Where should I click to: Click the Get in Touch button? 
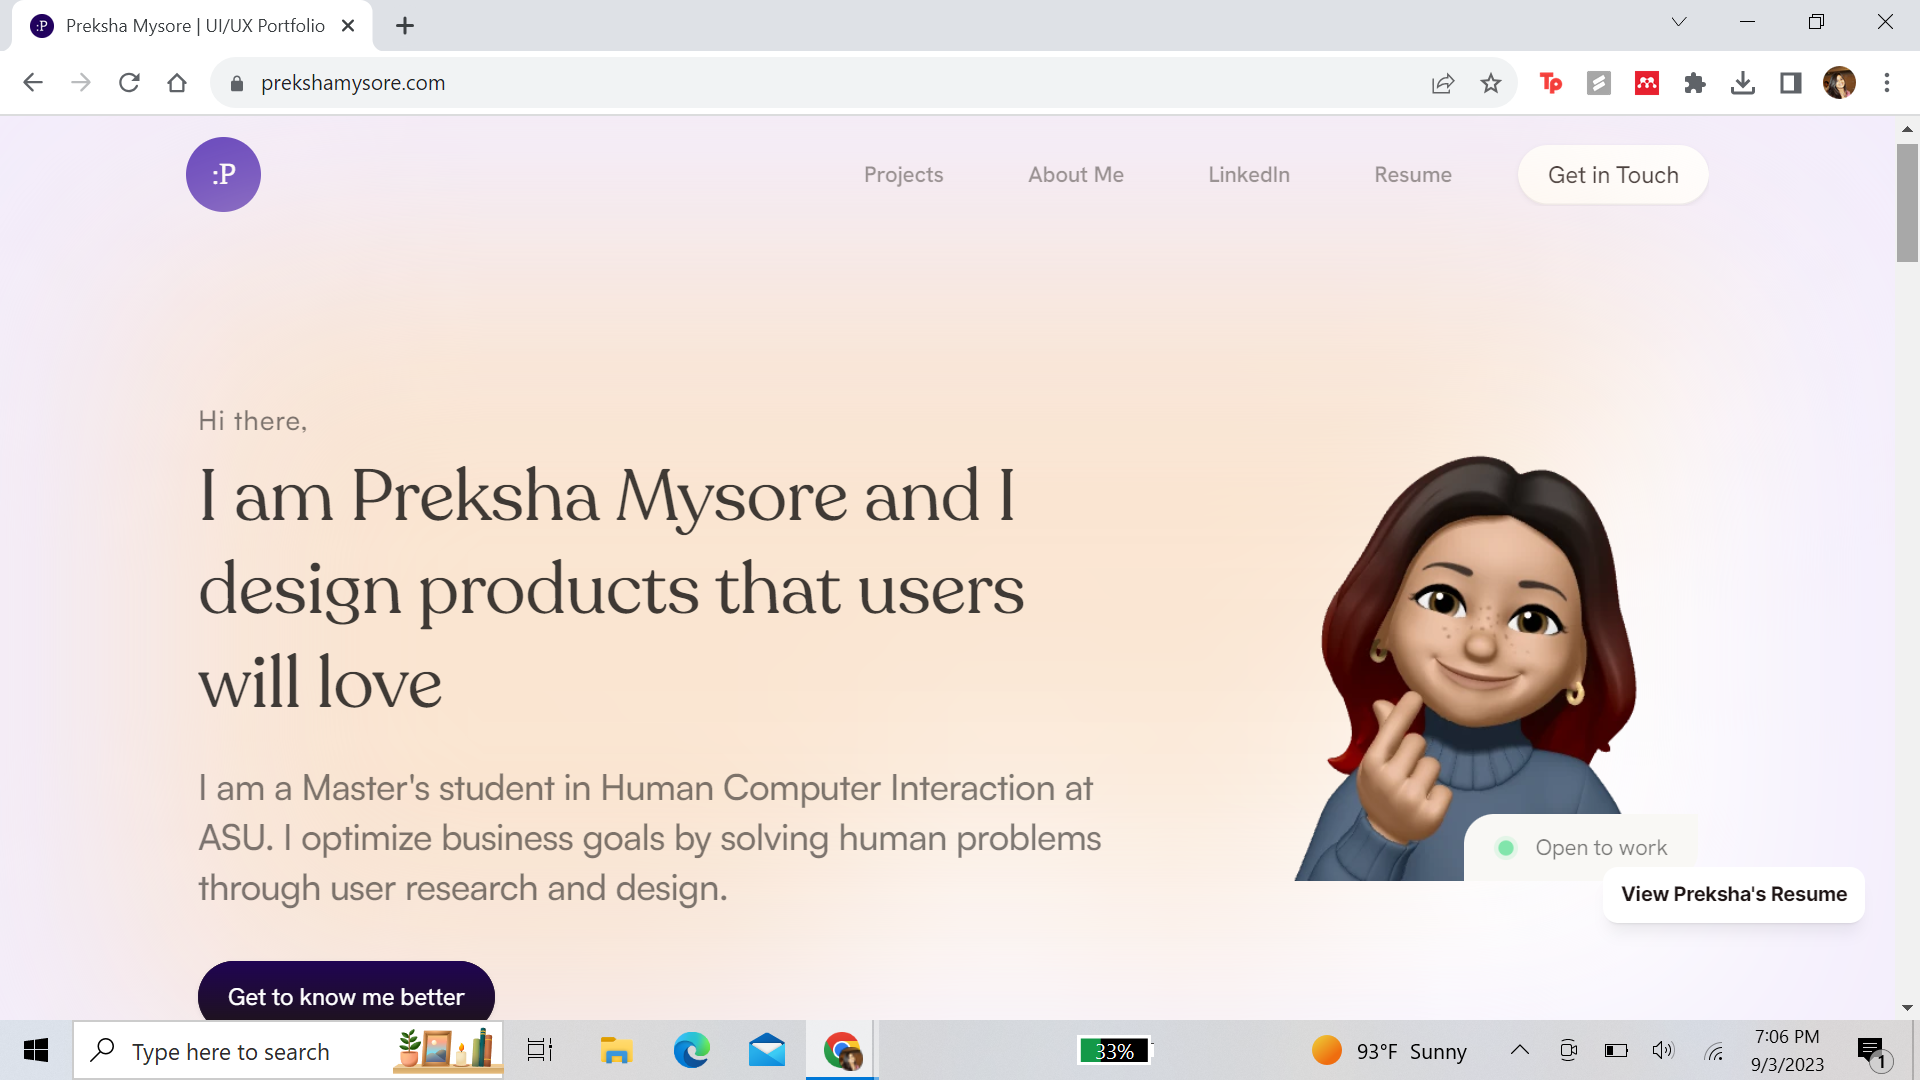click(x=1612, y=175)
